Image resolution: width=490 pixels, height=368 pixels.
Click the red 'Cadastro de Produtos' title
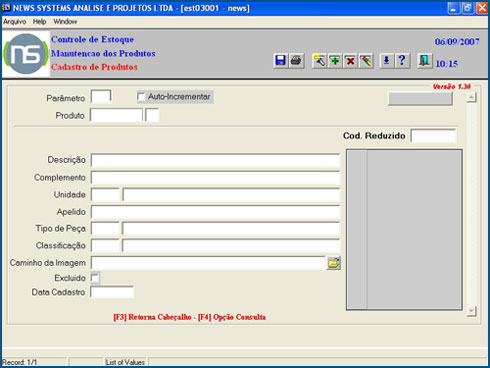point(94,67)
